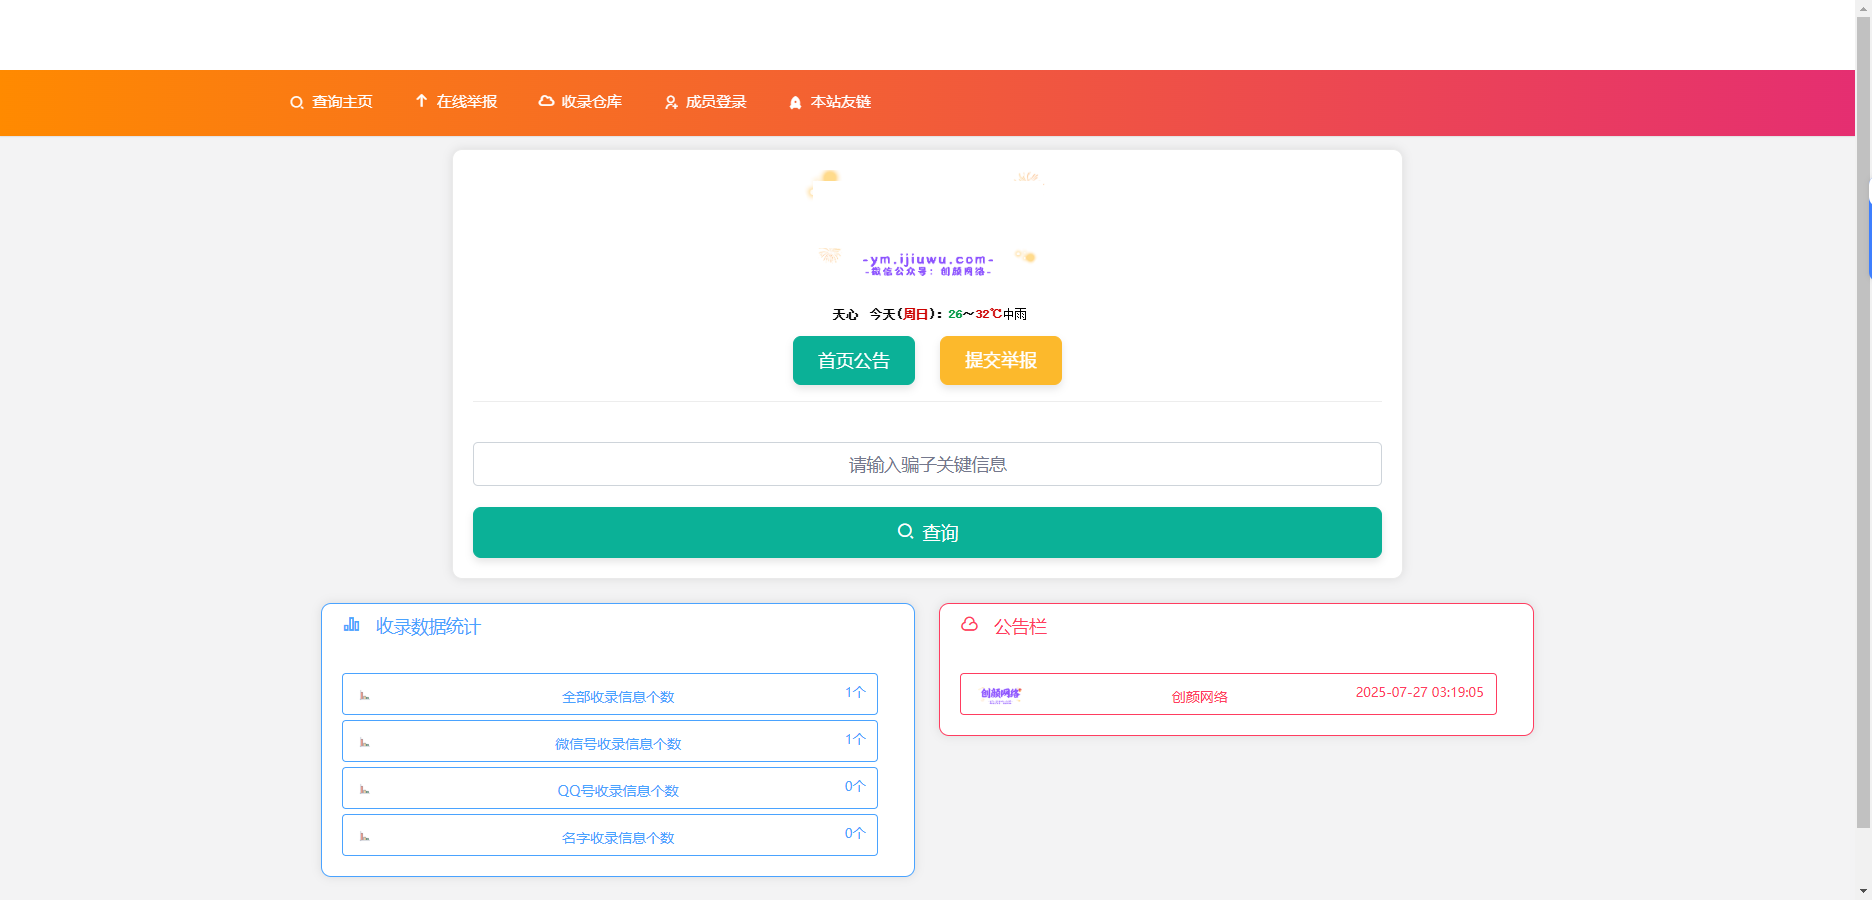1872x900 pixels.
Task: Click the 1个 count for 微信号收录信息个数
Action: pyautogui.click(x=855, y=739)
